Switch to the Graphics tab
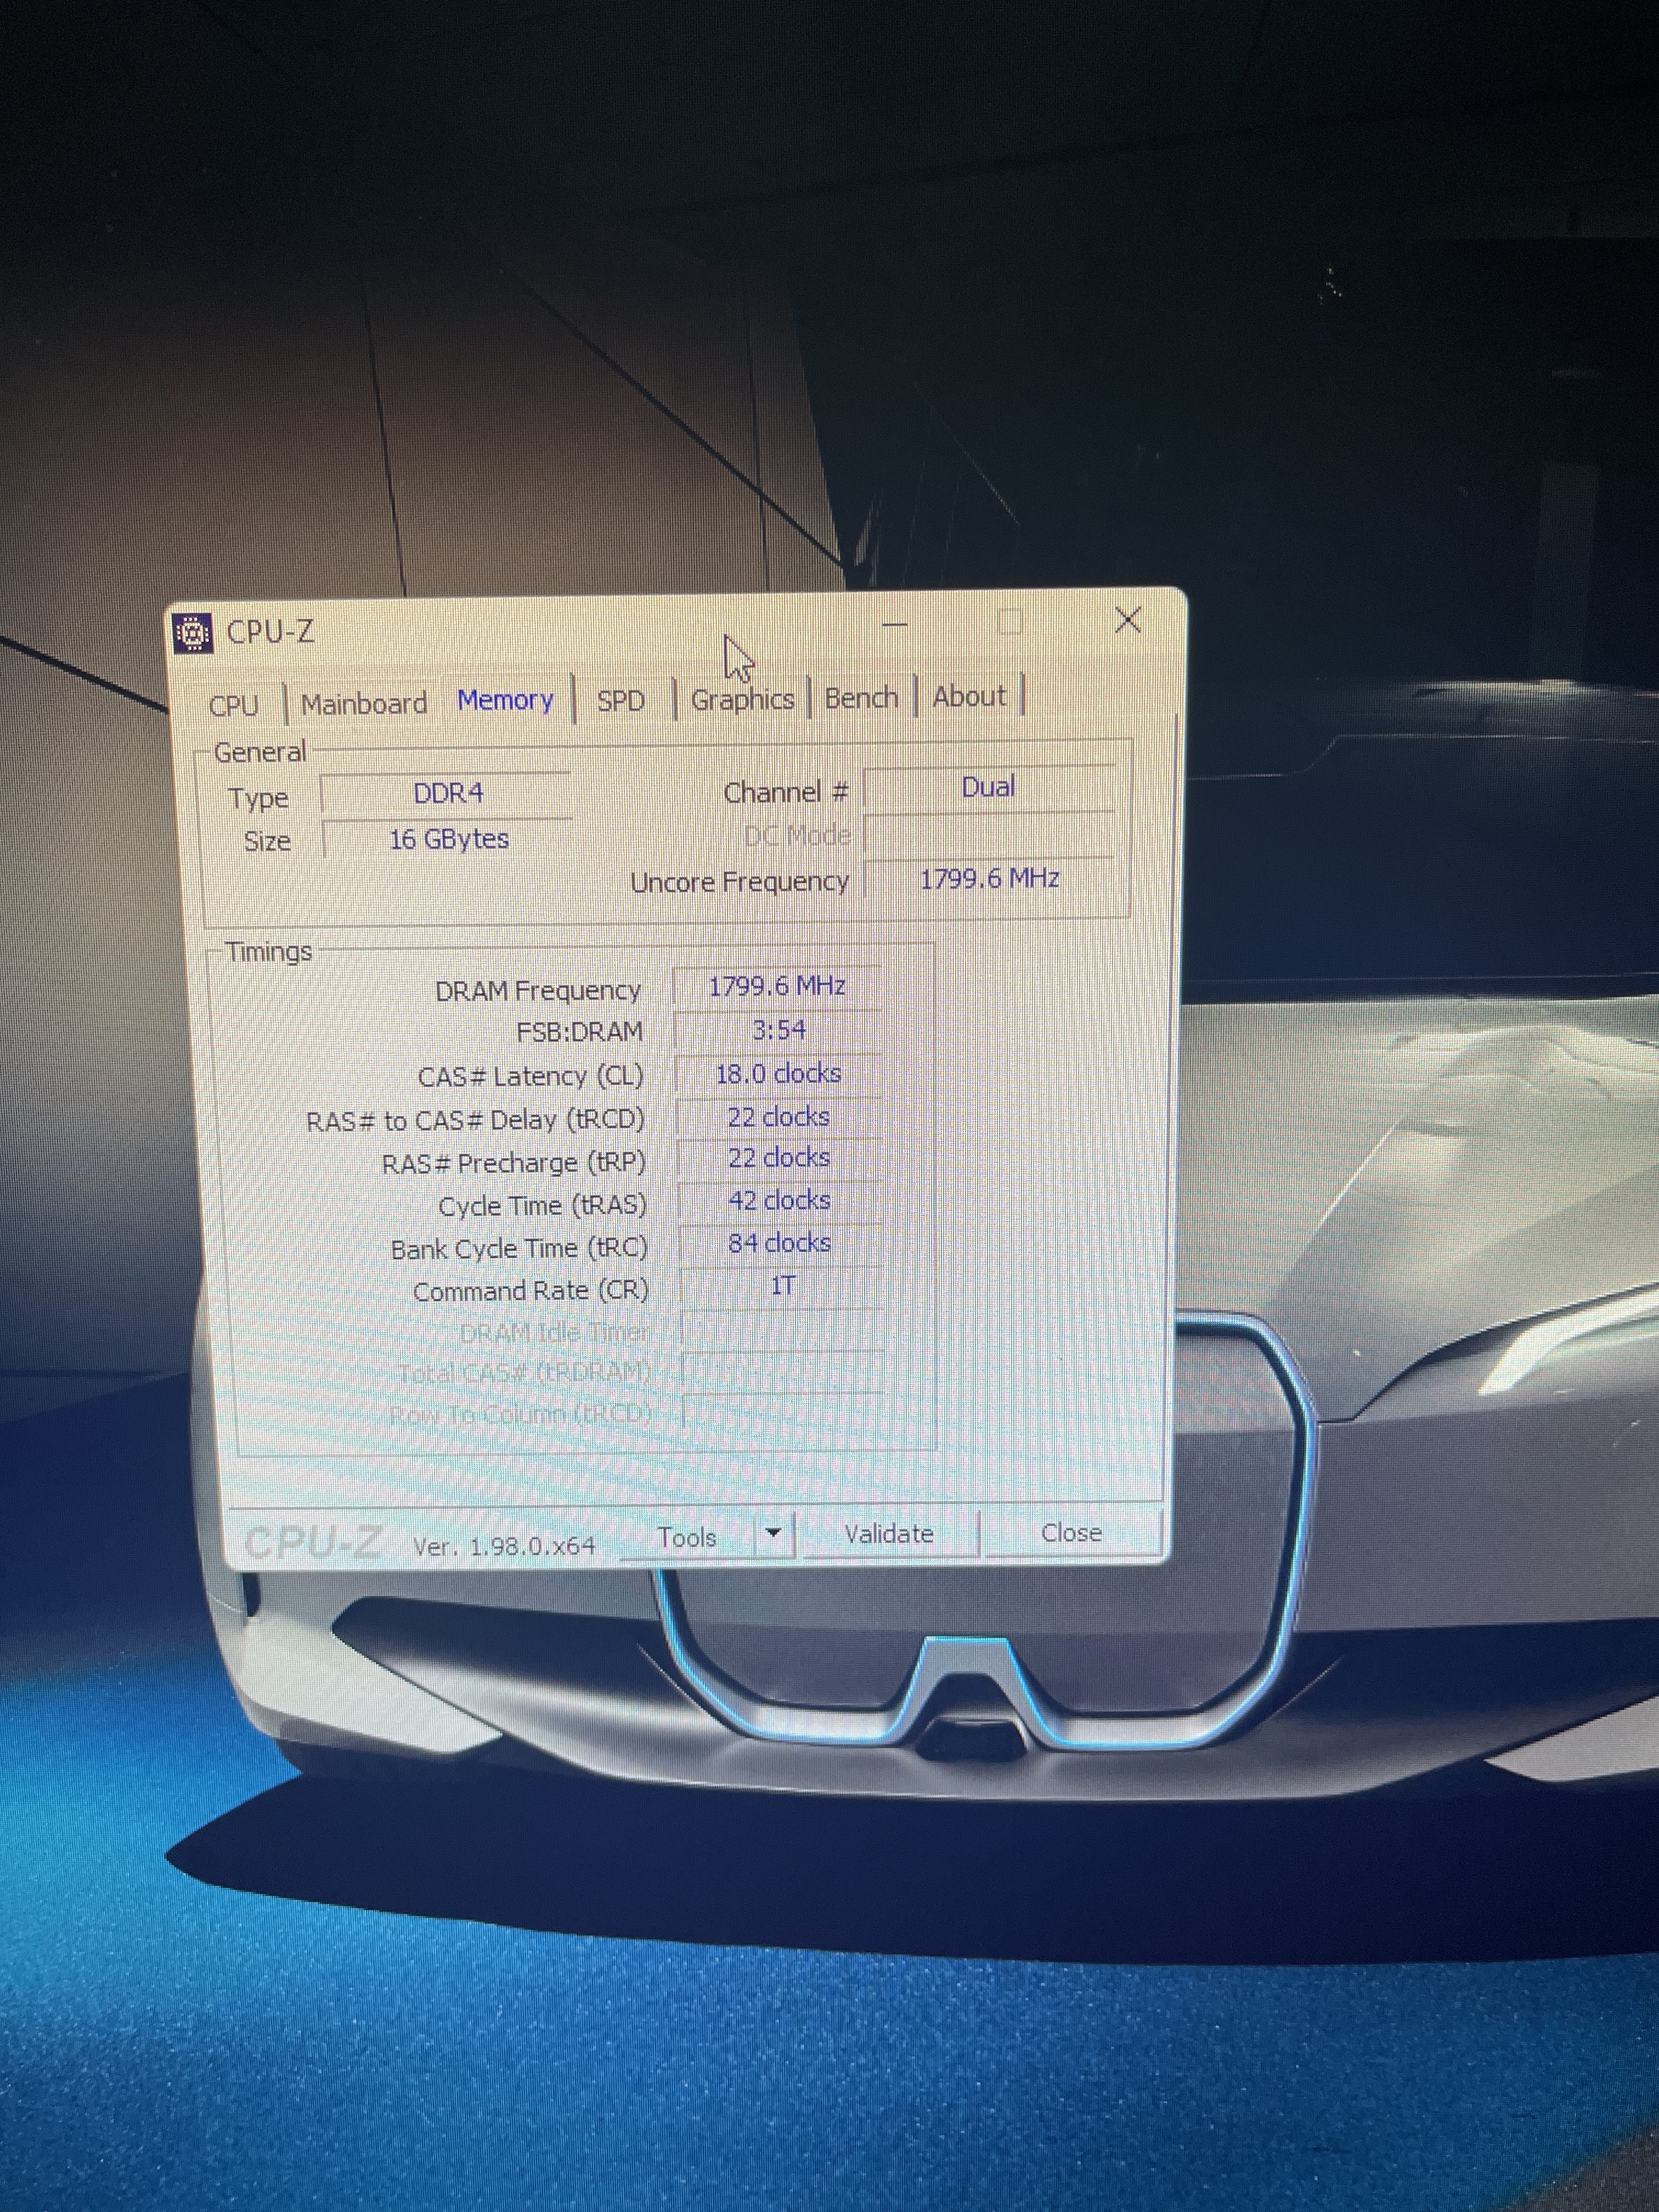Image resolution: width=1659 pixels, height=2212 pixels. tap(742, 699)
